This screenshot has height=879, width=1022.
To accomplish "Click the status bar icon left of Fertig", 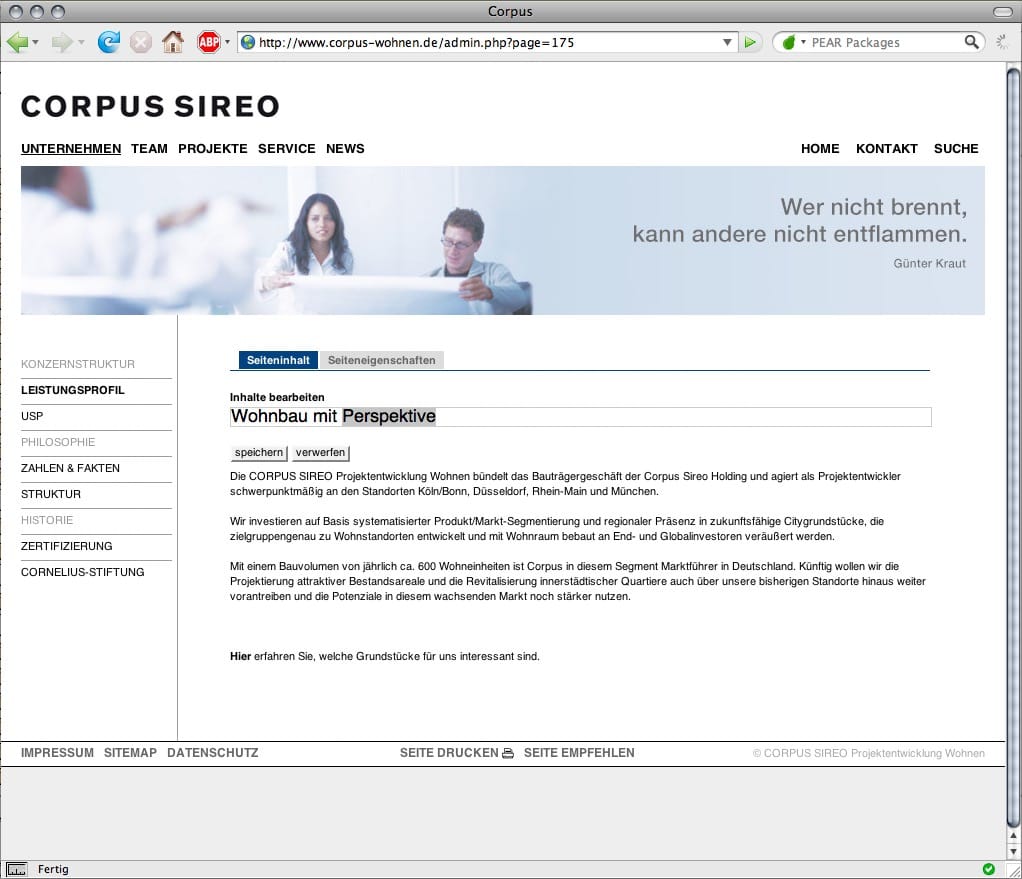I will (x=16, y=869).
